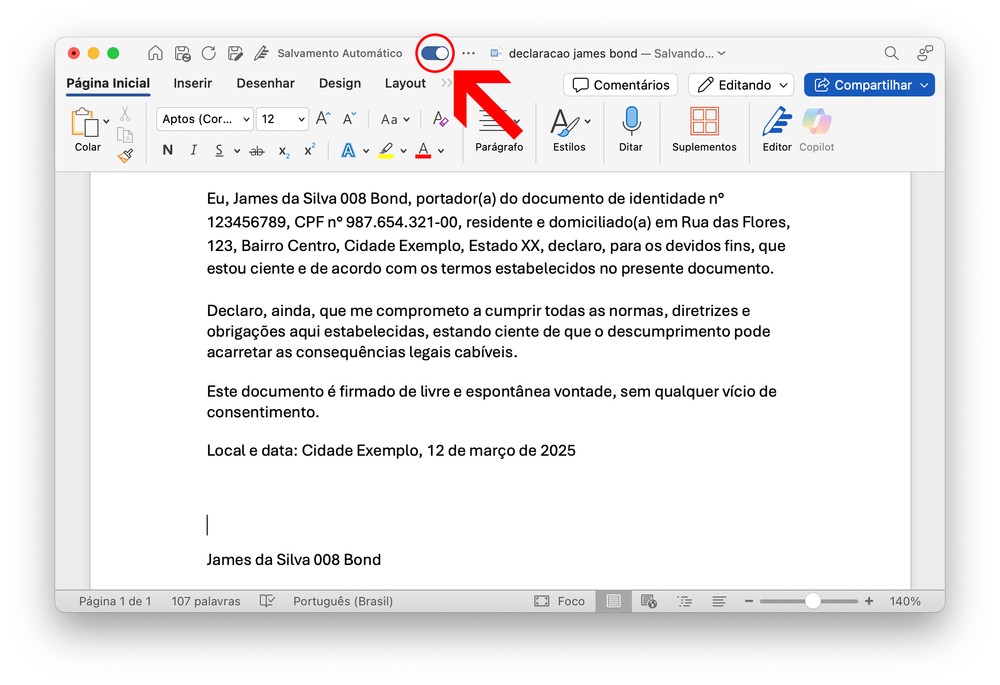Screen dimensions: 1000x685
Task: Open the Design ribbon tab
Action: (x=340, y=84)
